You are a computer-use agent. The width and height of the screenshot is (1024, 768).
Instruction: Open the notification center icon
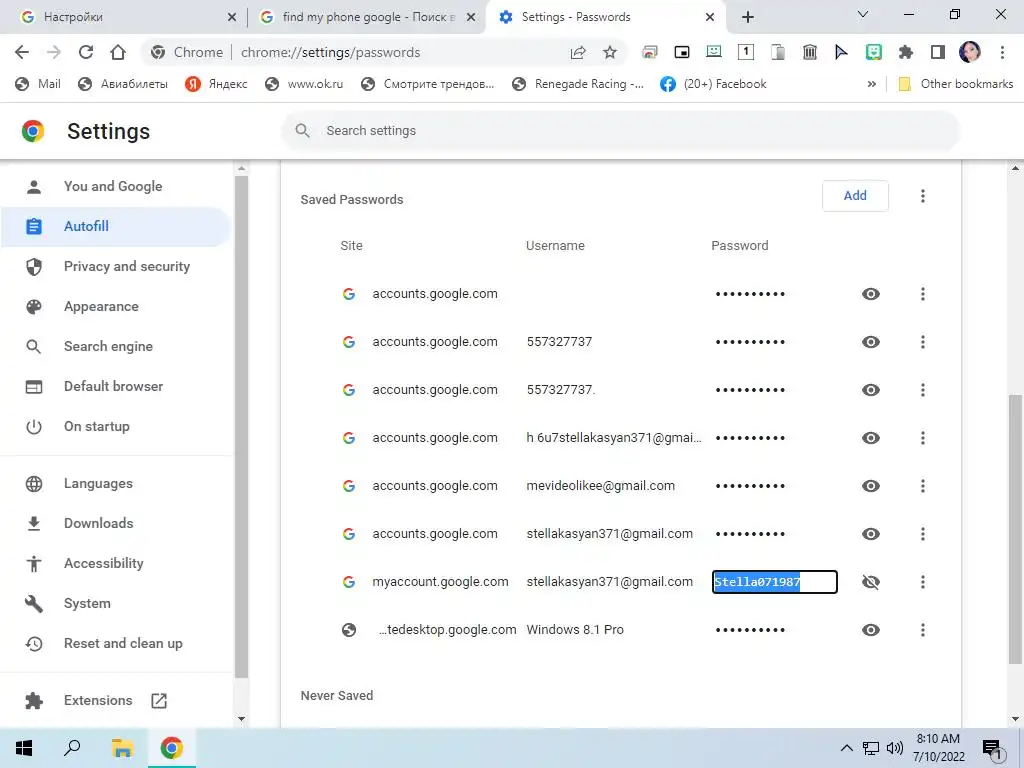992,749
